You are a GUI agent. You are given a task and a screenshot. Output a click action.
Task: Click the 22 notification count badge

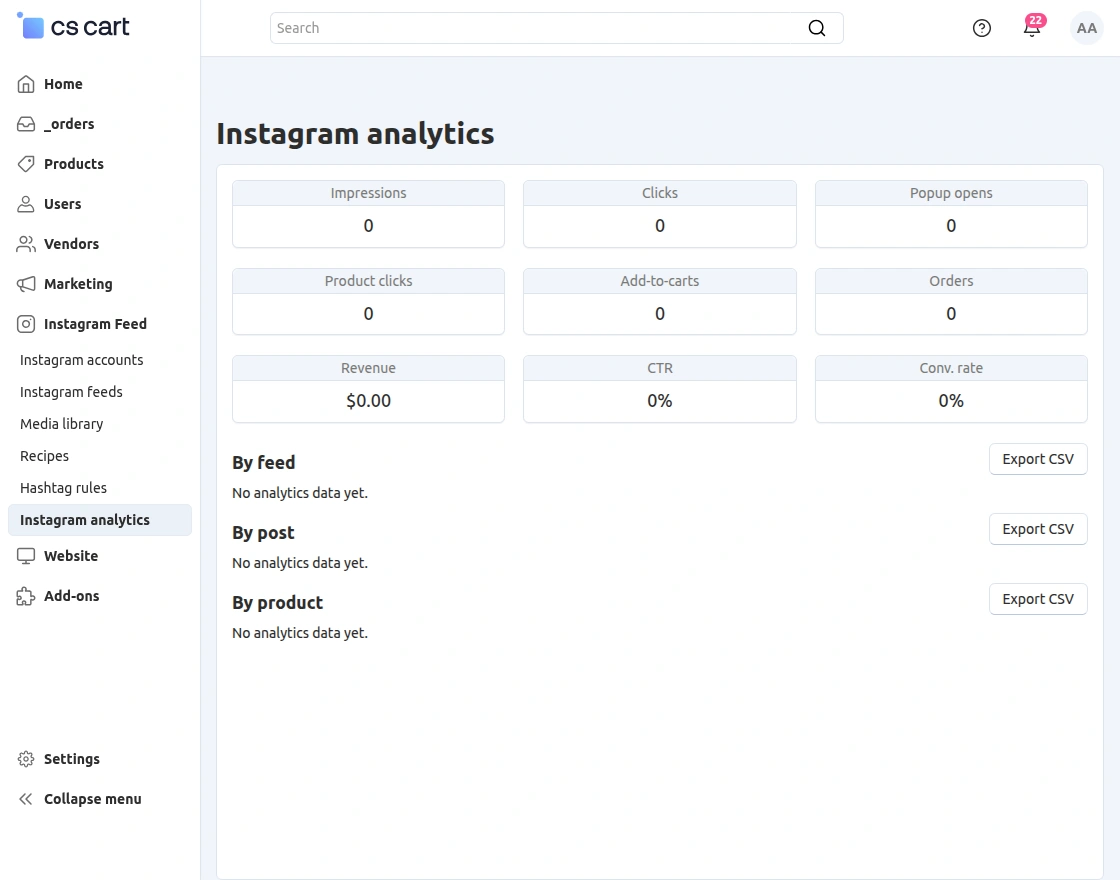pyautogui.click(x=1036, y=20)
